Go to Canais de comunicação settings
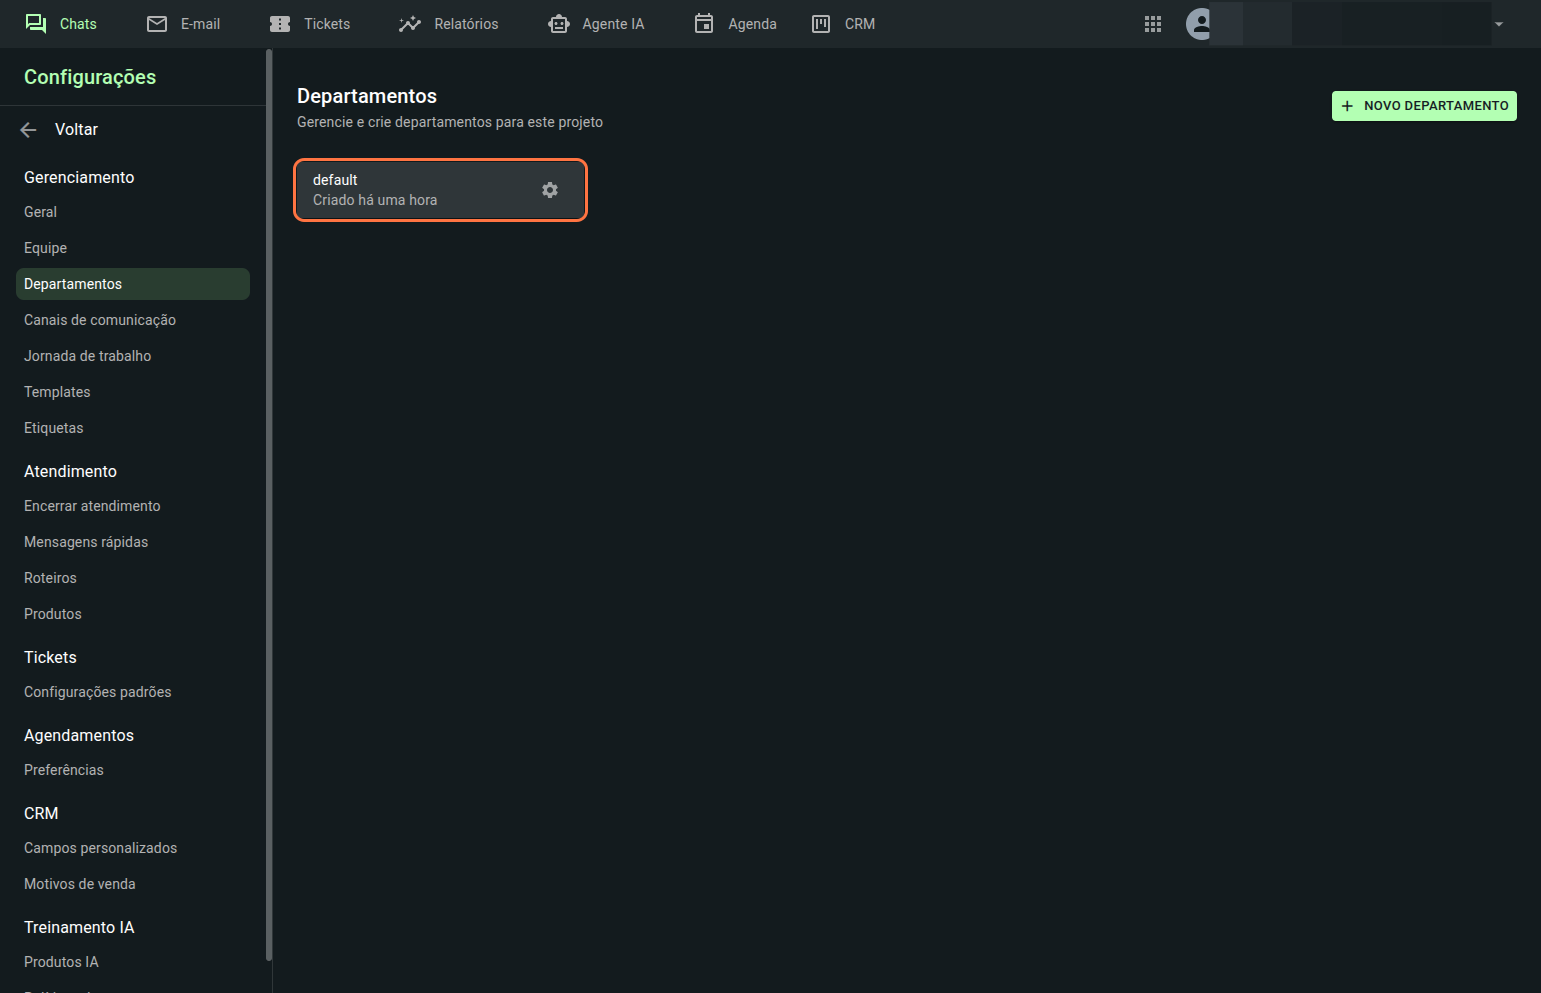This screenshot has height=993, width=1541. (x=100, y=320)
